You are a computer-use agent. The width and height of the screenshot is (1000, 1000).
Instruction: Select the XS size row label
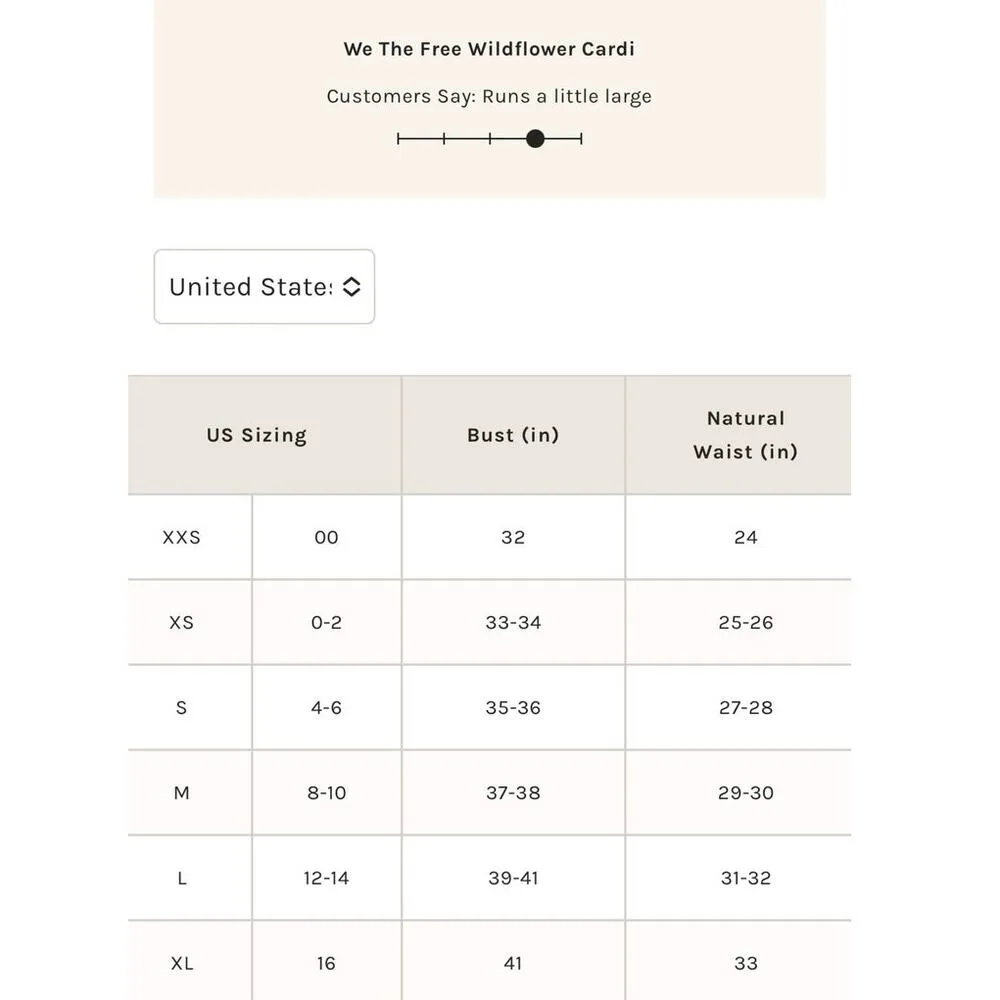point(182,622)
